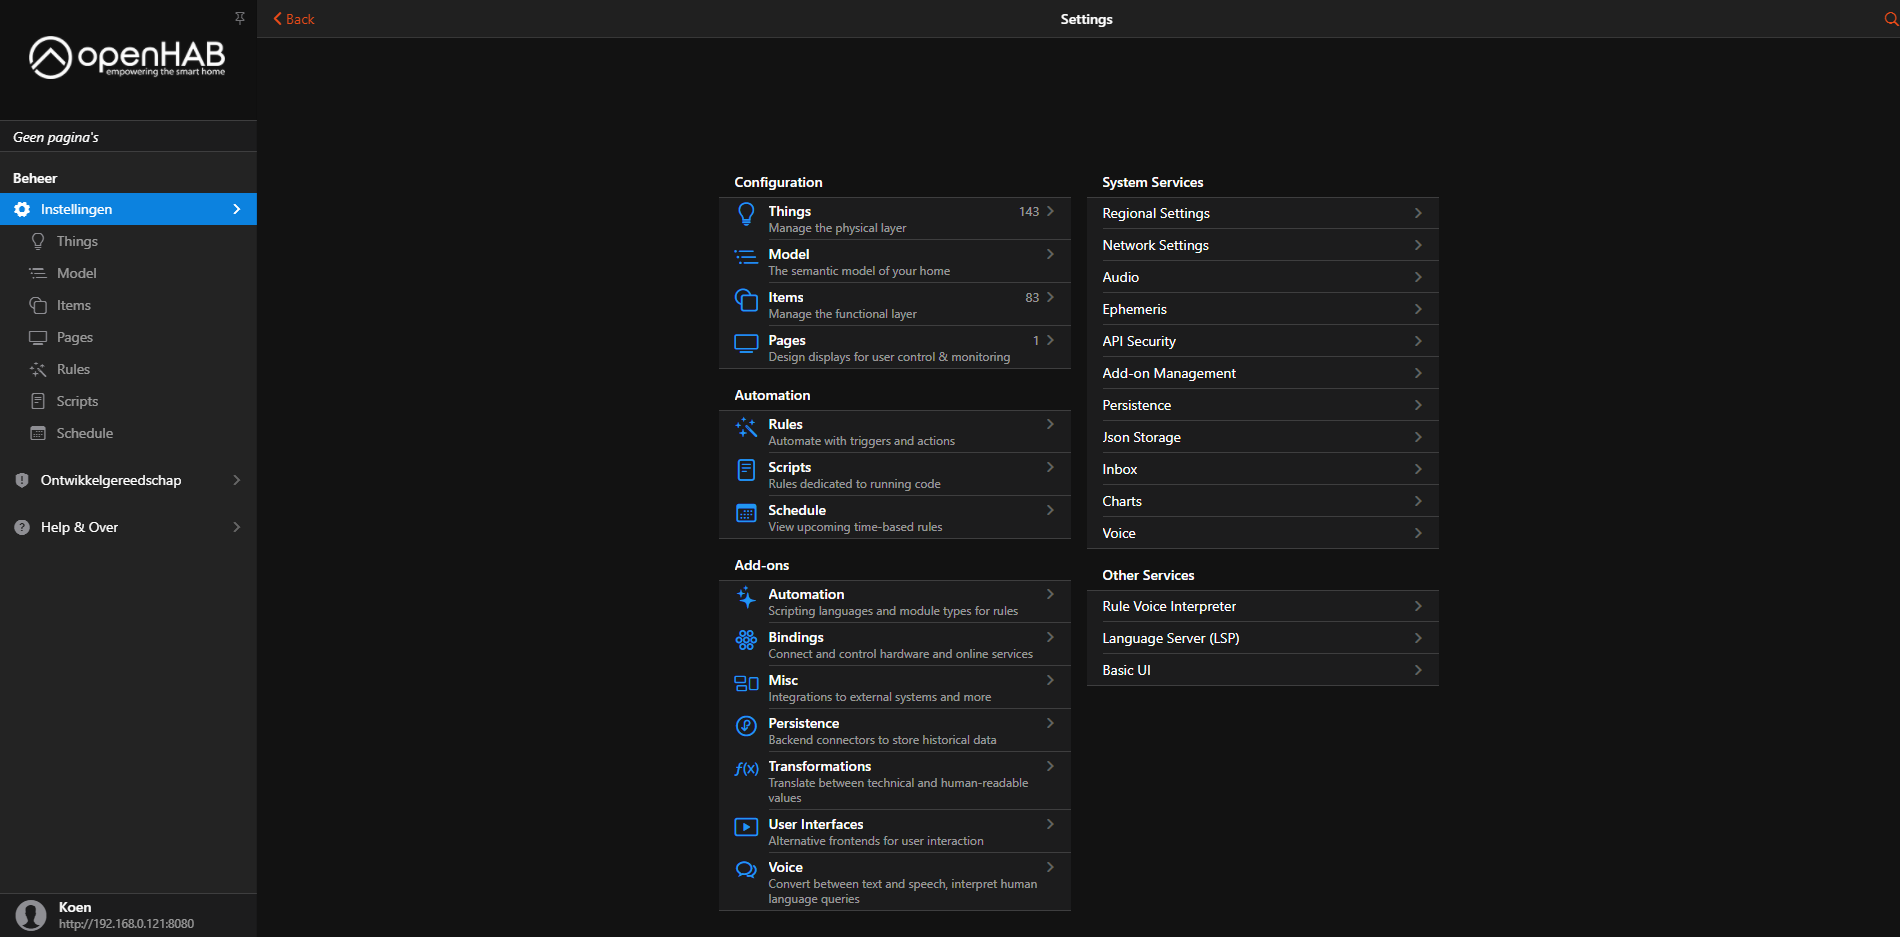Click chevron on Basic UI row
Screen dimensions: 1900x937
1418,670
